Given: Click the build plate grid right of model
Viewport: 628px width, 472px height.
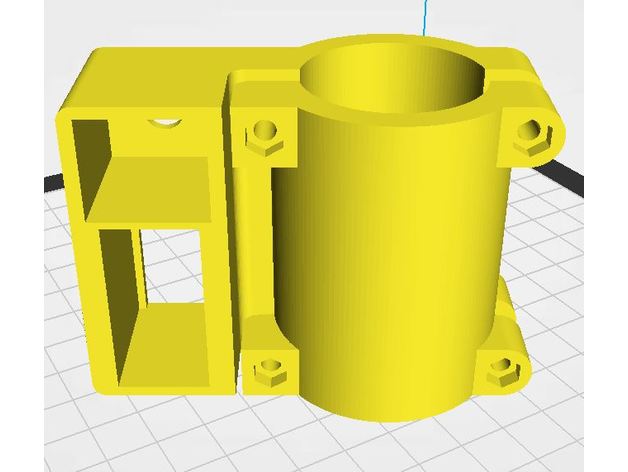Looking at the screenshot, I should point(570,300).
